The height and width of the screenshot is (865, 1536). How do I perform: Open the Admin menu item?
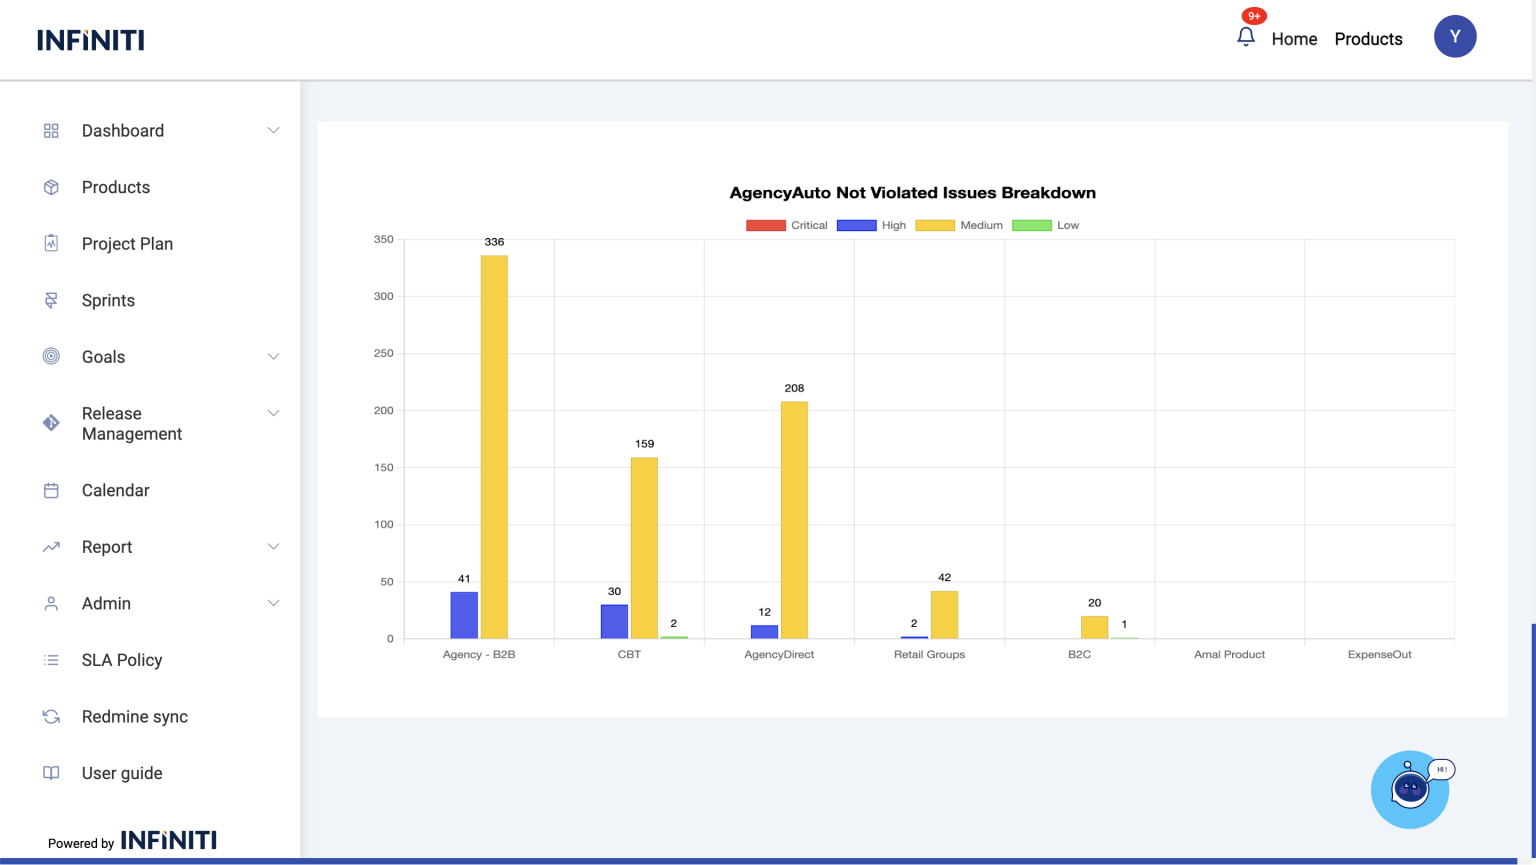(x=106, y=603)
